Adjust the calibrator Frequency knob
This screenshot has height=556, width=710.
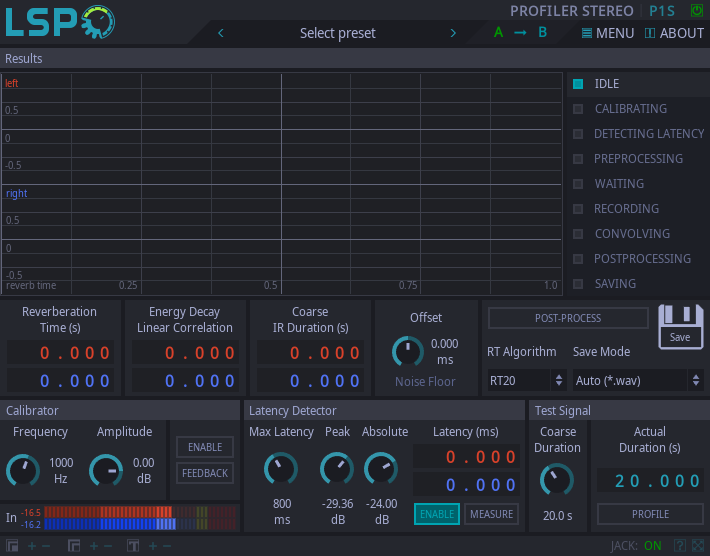point(23,470)
